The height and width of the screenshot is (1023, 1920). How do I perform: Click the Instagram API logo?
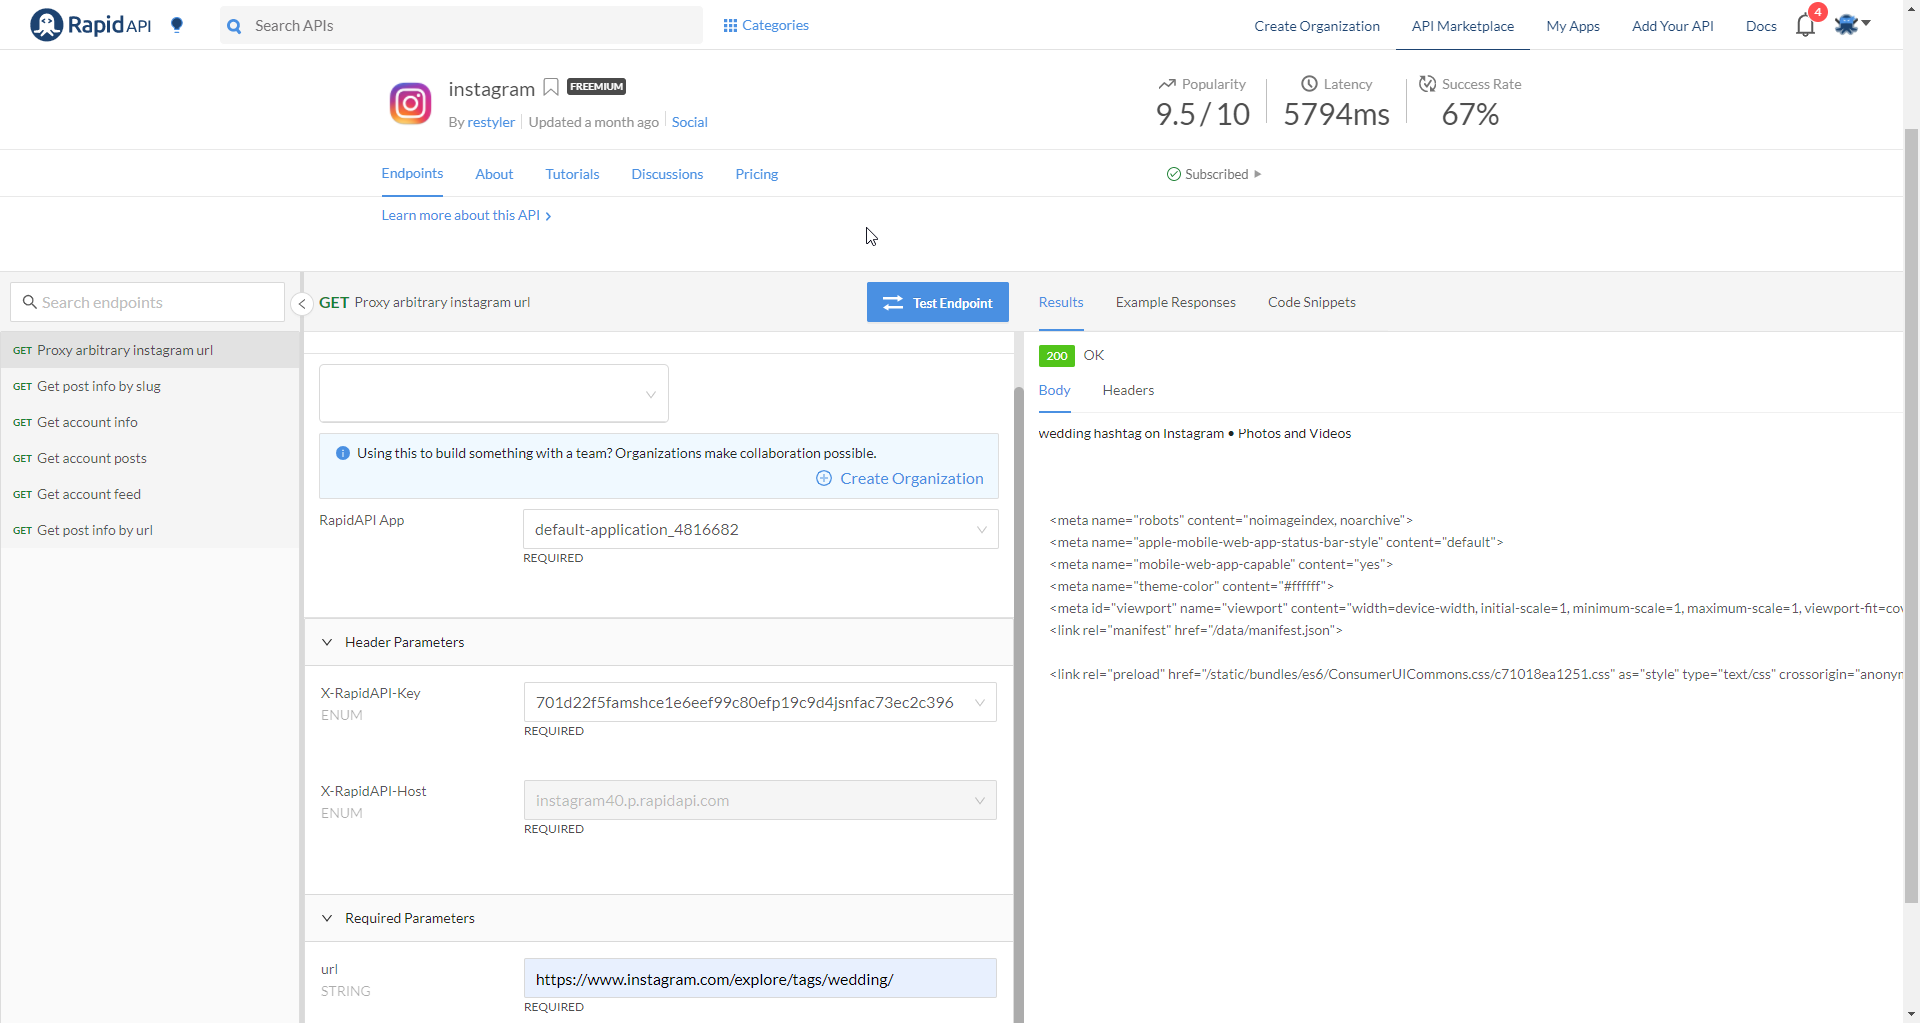tap(410, 102)
